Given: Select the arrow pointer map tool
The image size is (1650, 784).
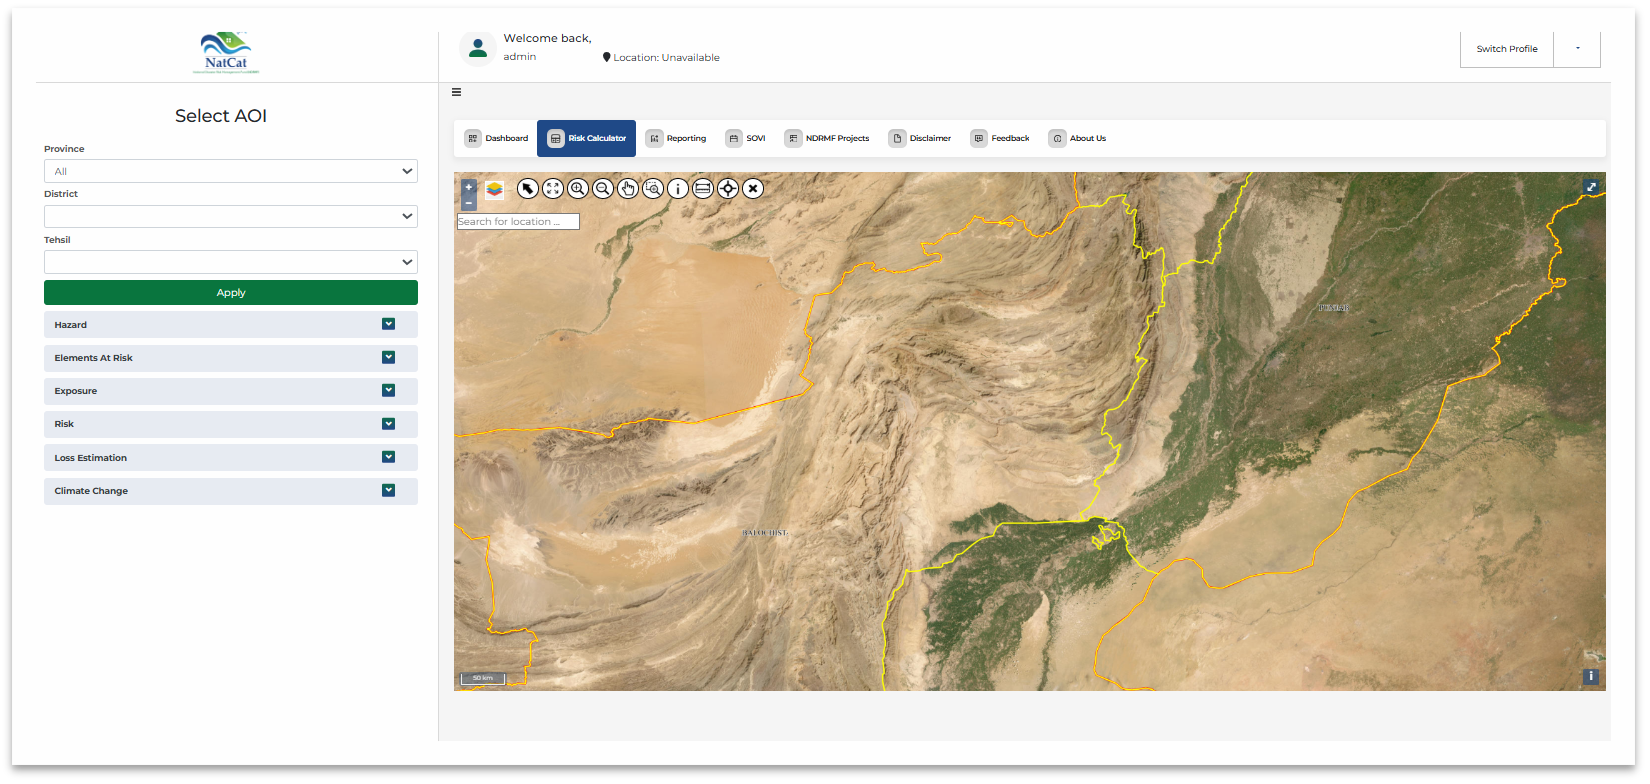Looking at the screenshot, I should pyautogui.click(x=528, y=188).
